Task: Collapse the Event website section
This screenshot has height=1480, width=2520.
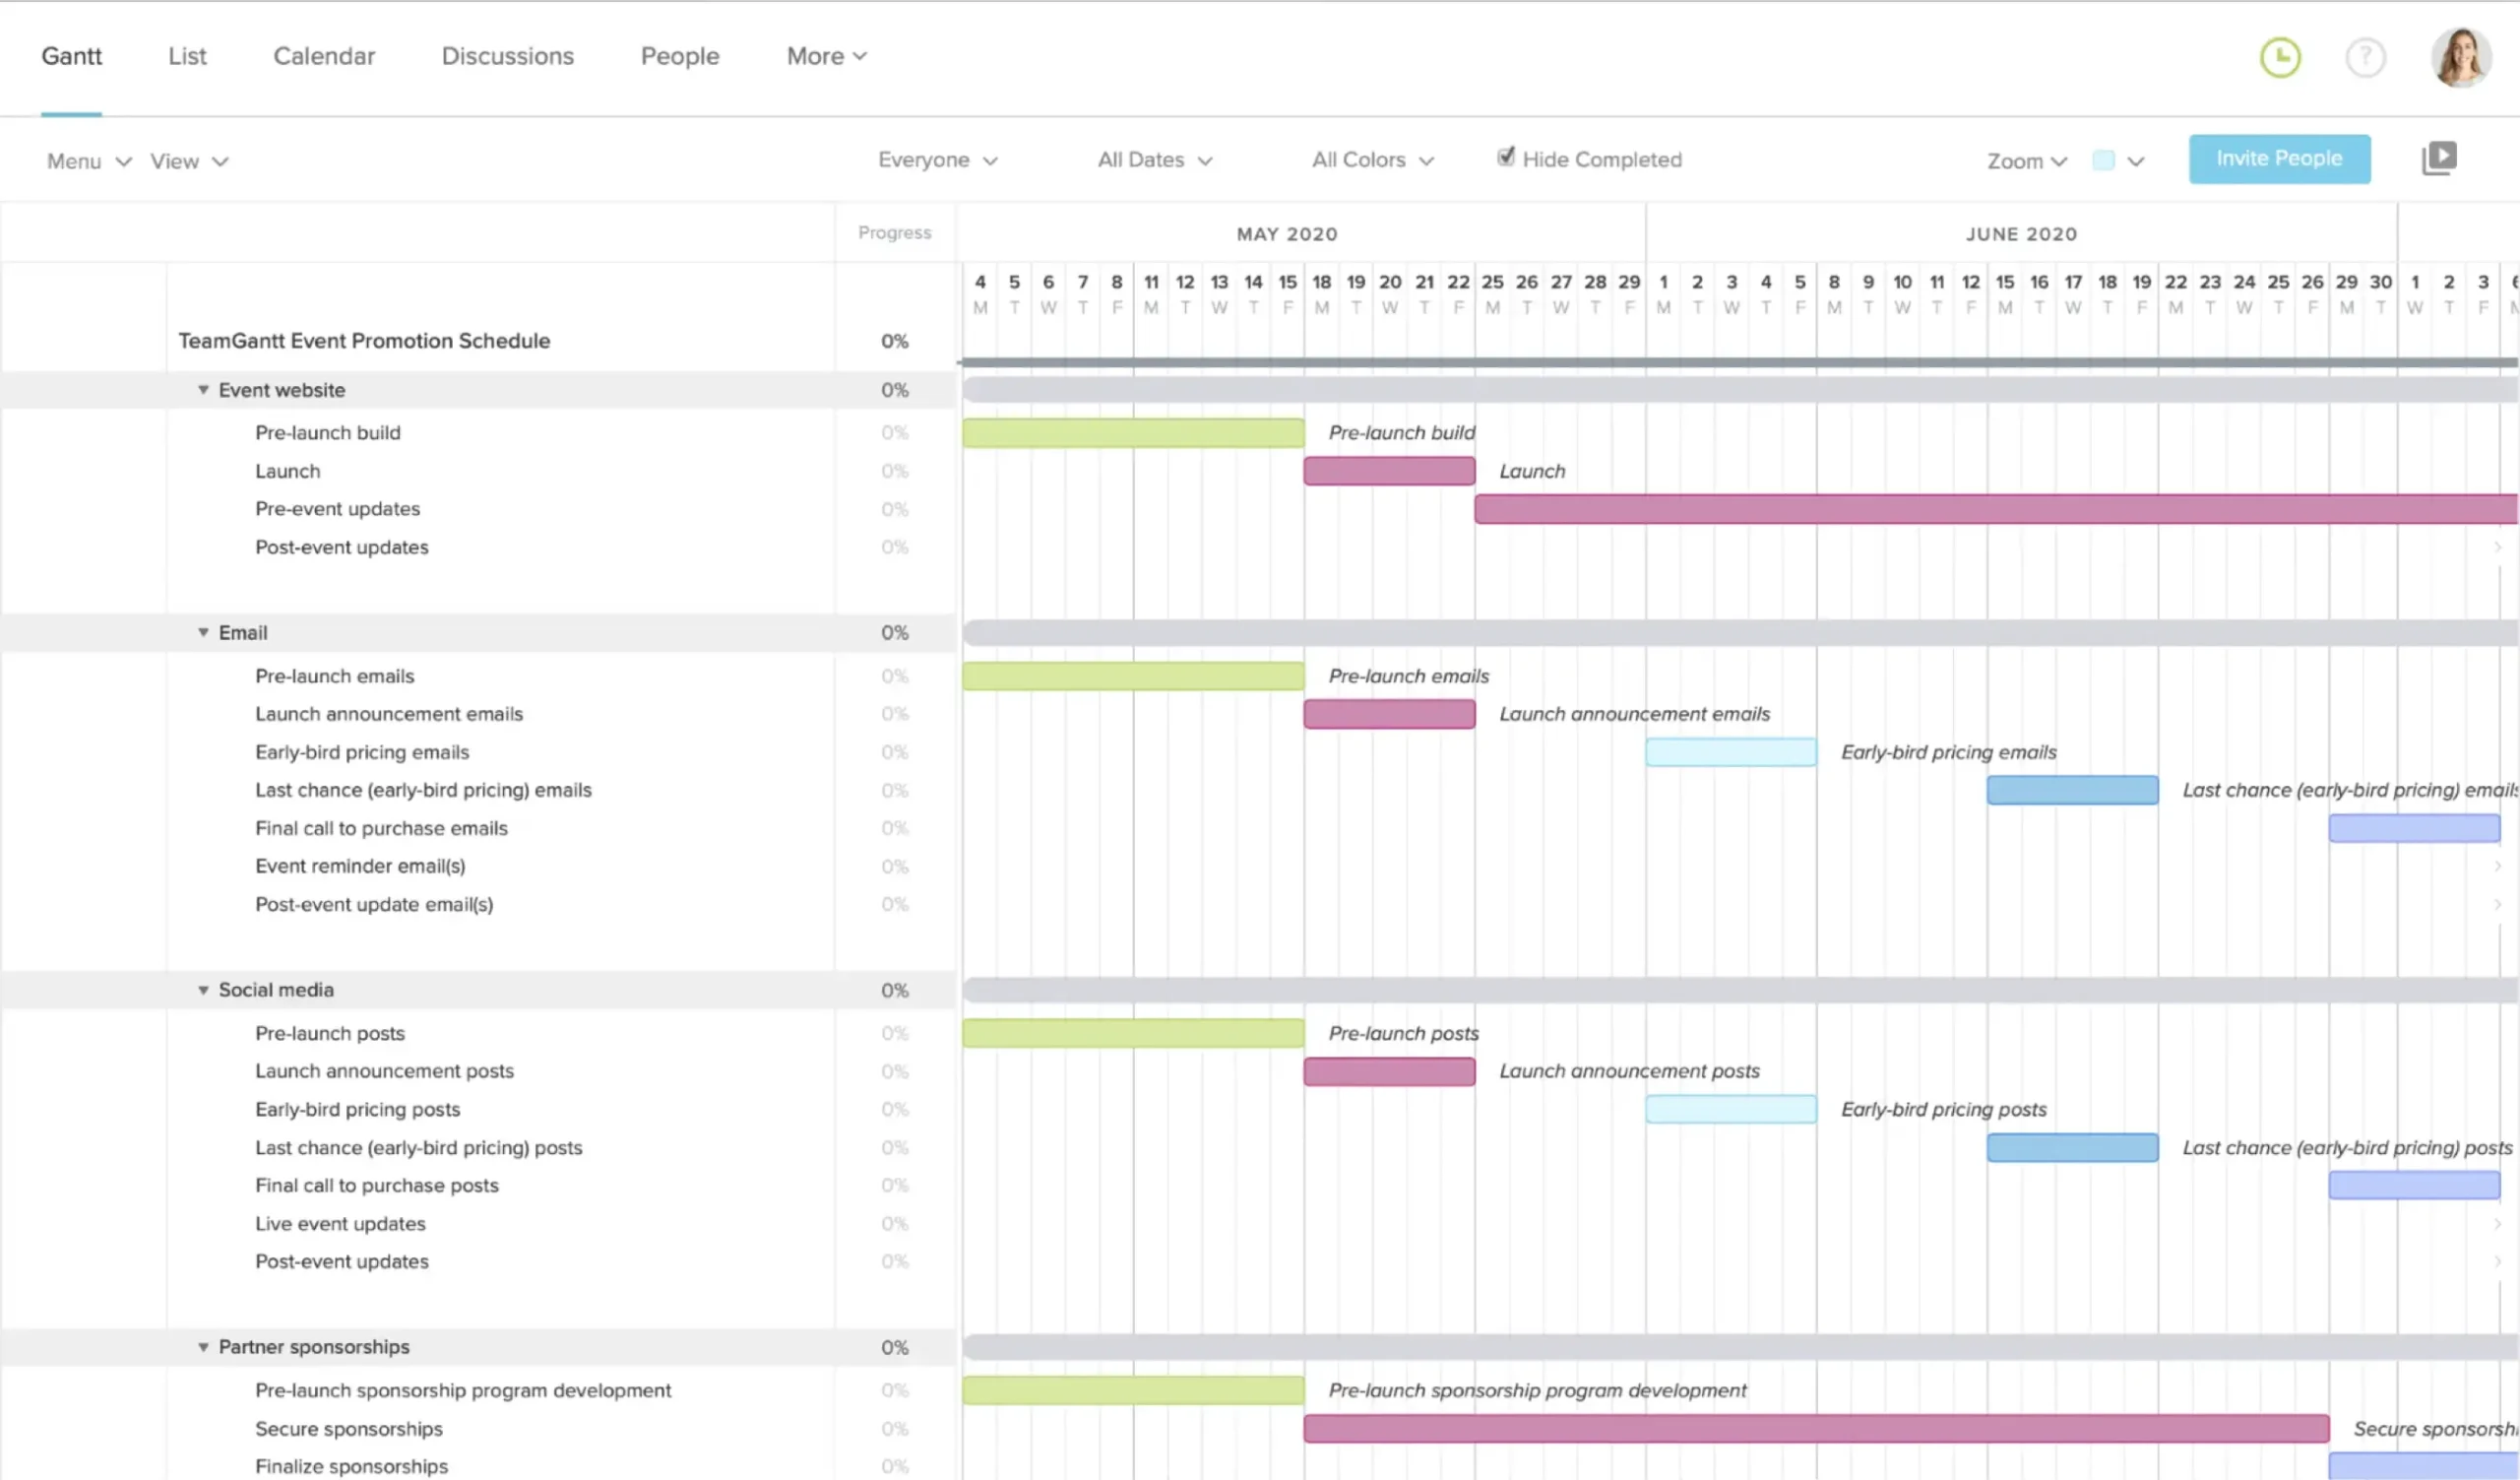Action: (x=204, y=390)
